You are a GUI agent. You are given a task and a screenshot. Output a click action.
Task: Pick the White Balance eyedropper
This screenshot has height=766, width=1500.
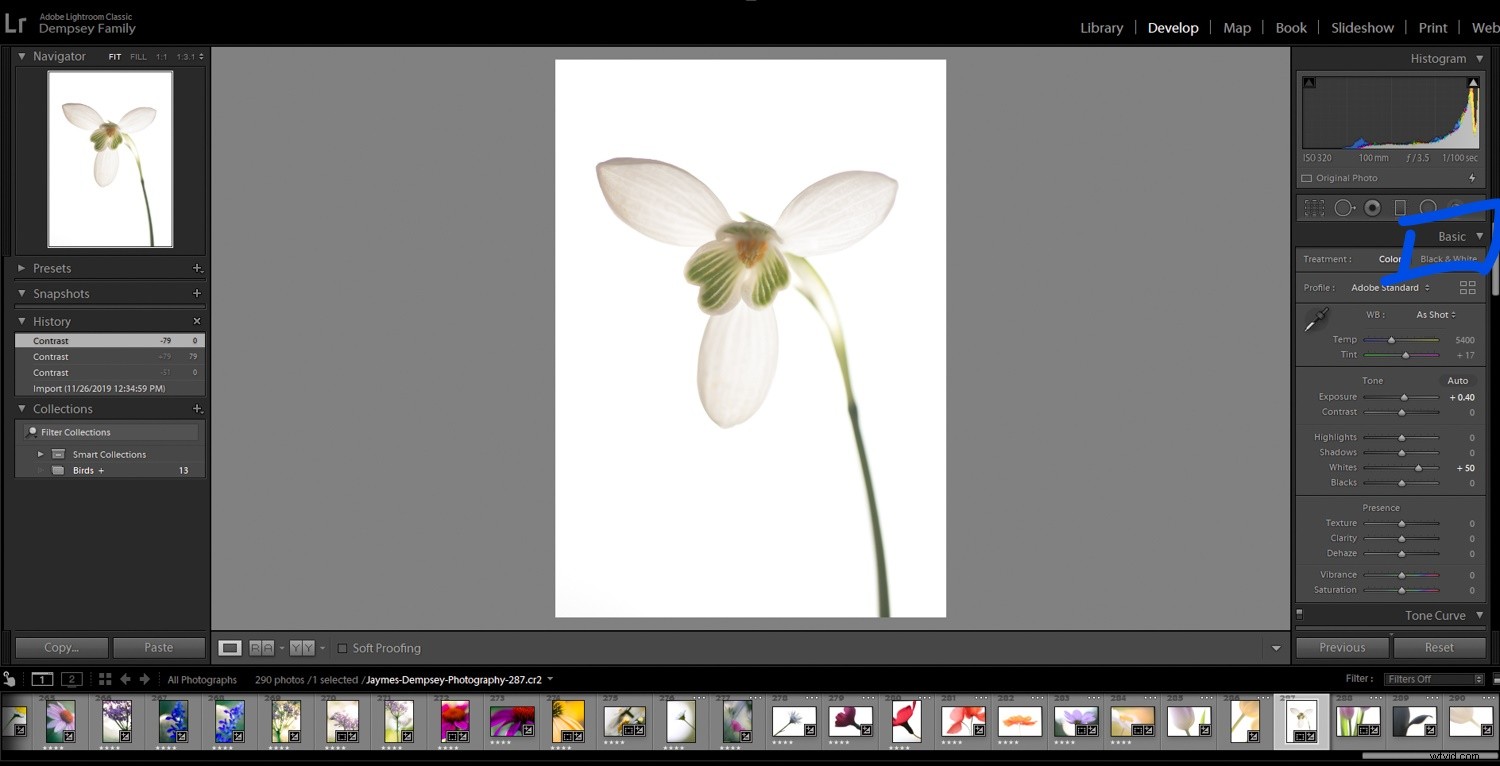click(x=1317, y=318)
